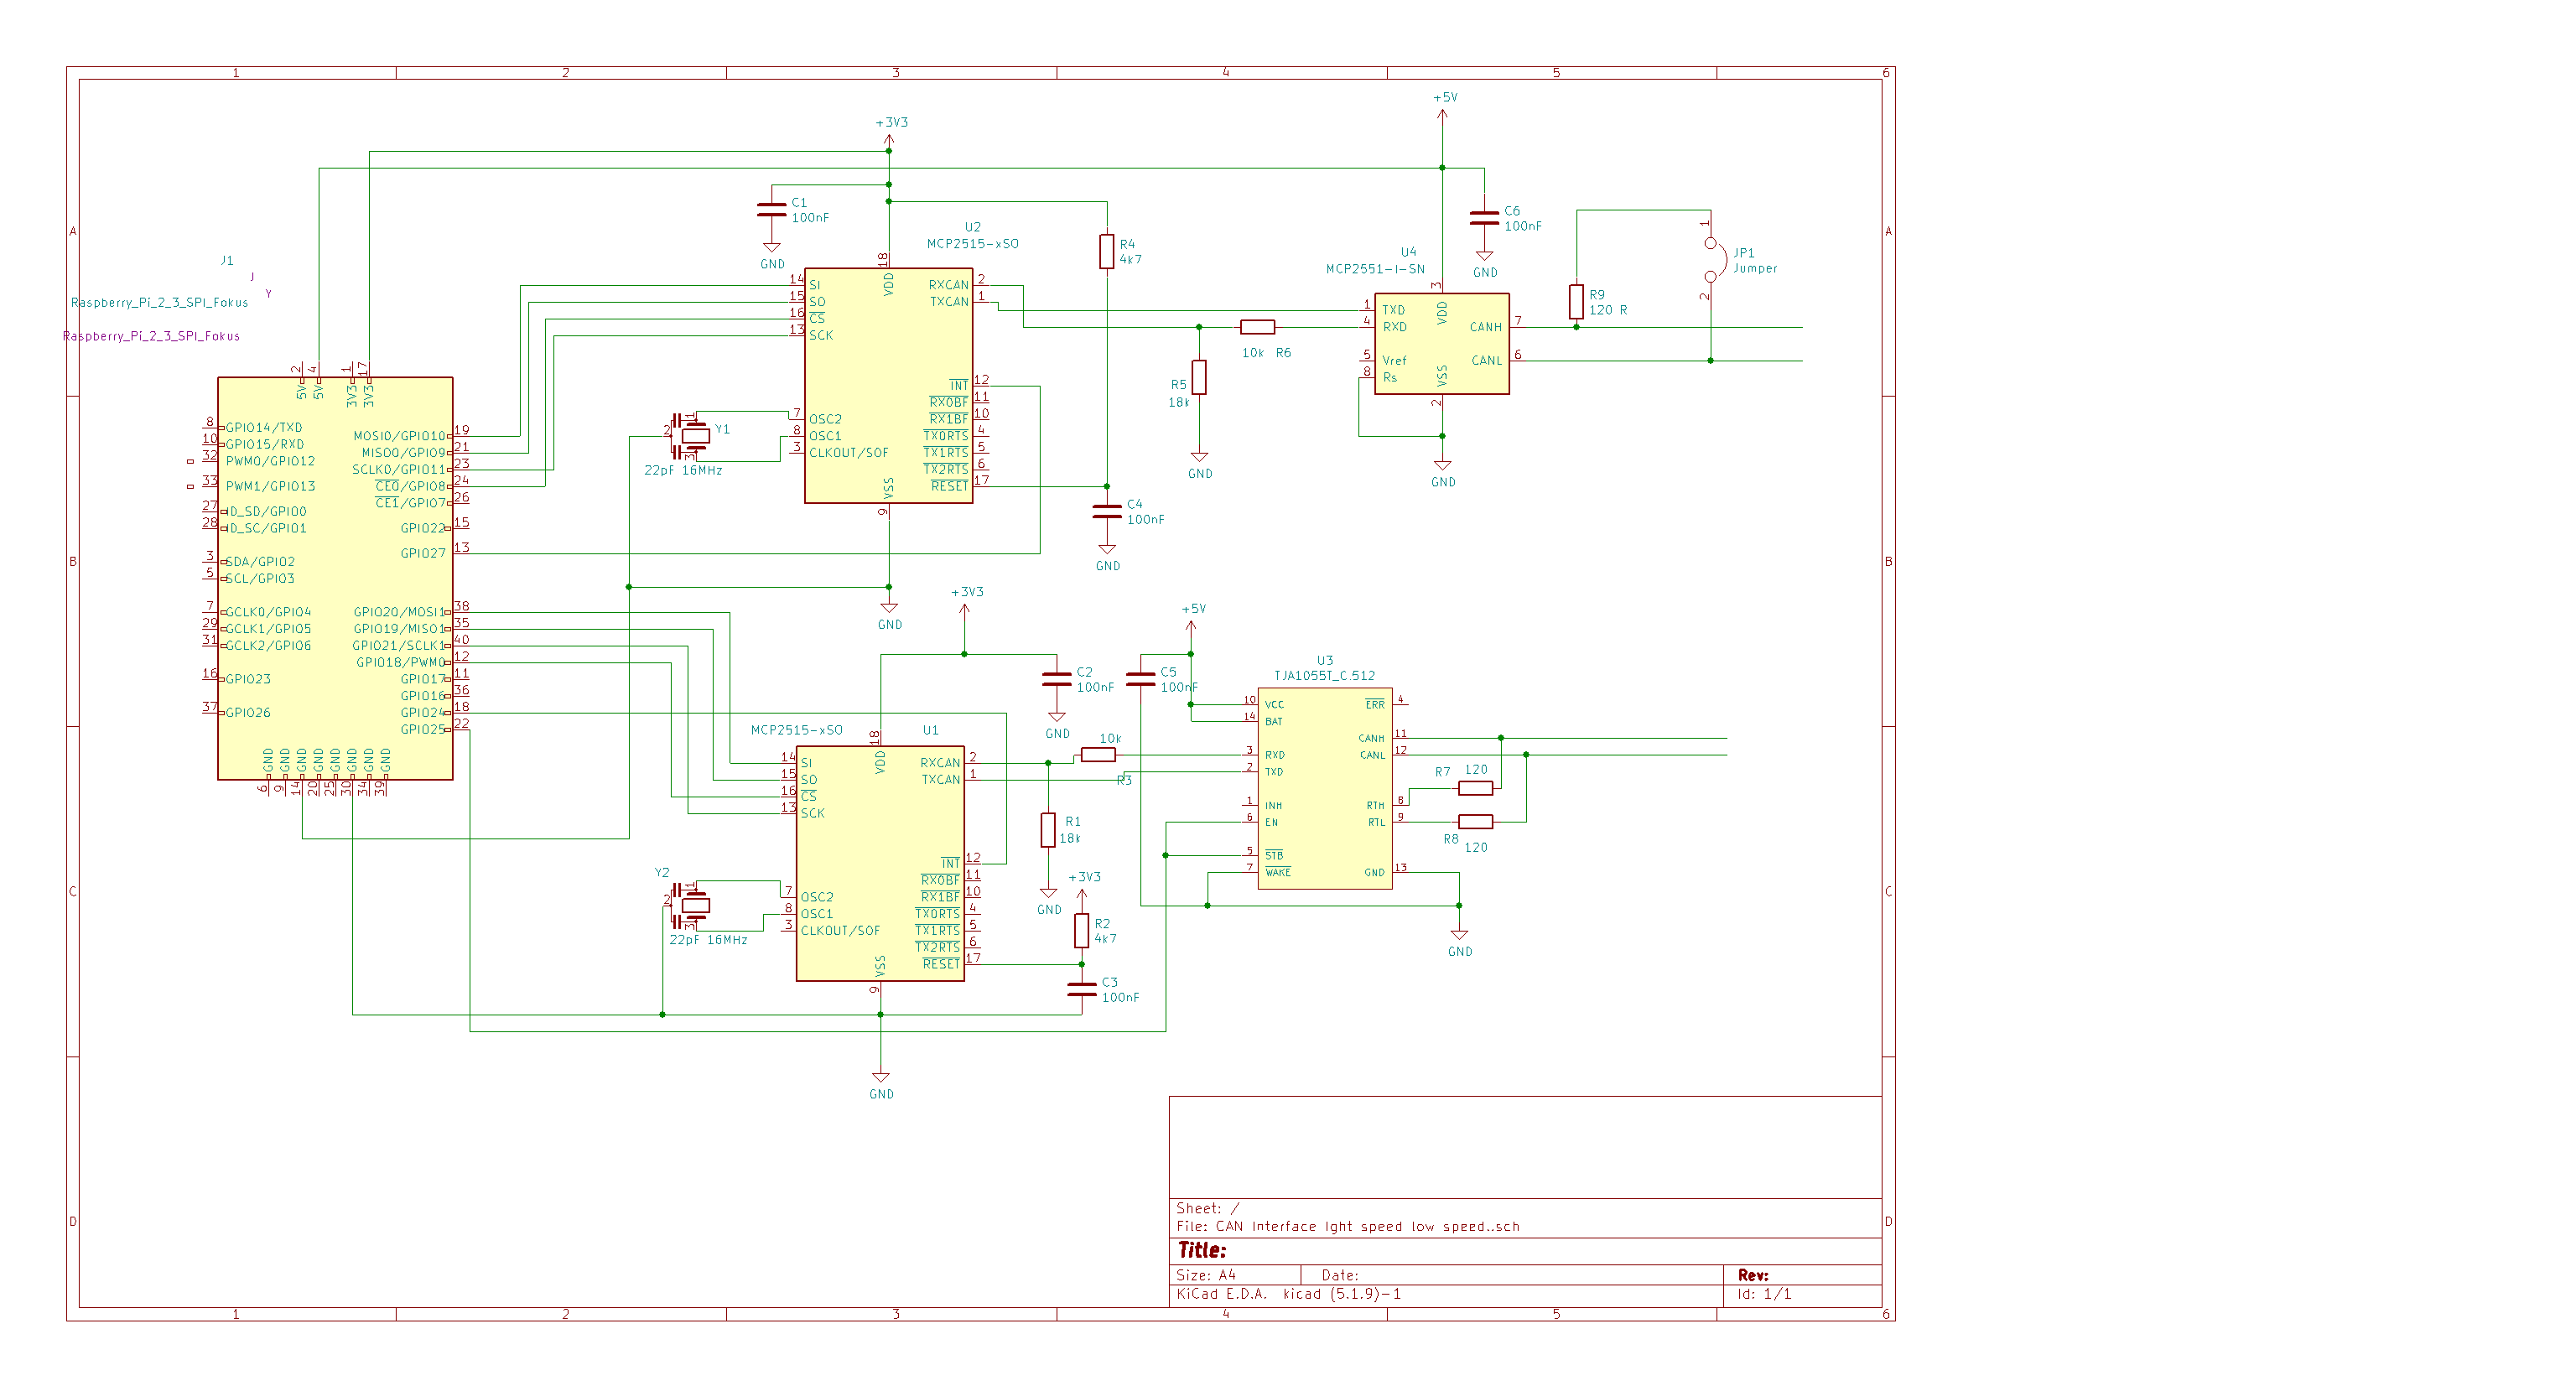This screenshot has width=2576, height=1386.
Task: Select resistor R8 120
Action: click(1475, 822)
